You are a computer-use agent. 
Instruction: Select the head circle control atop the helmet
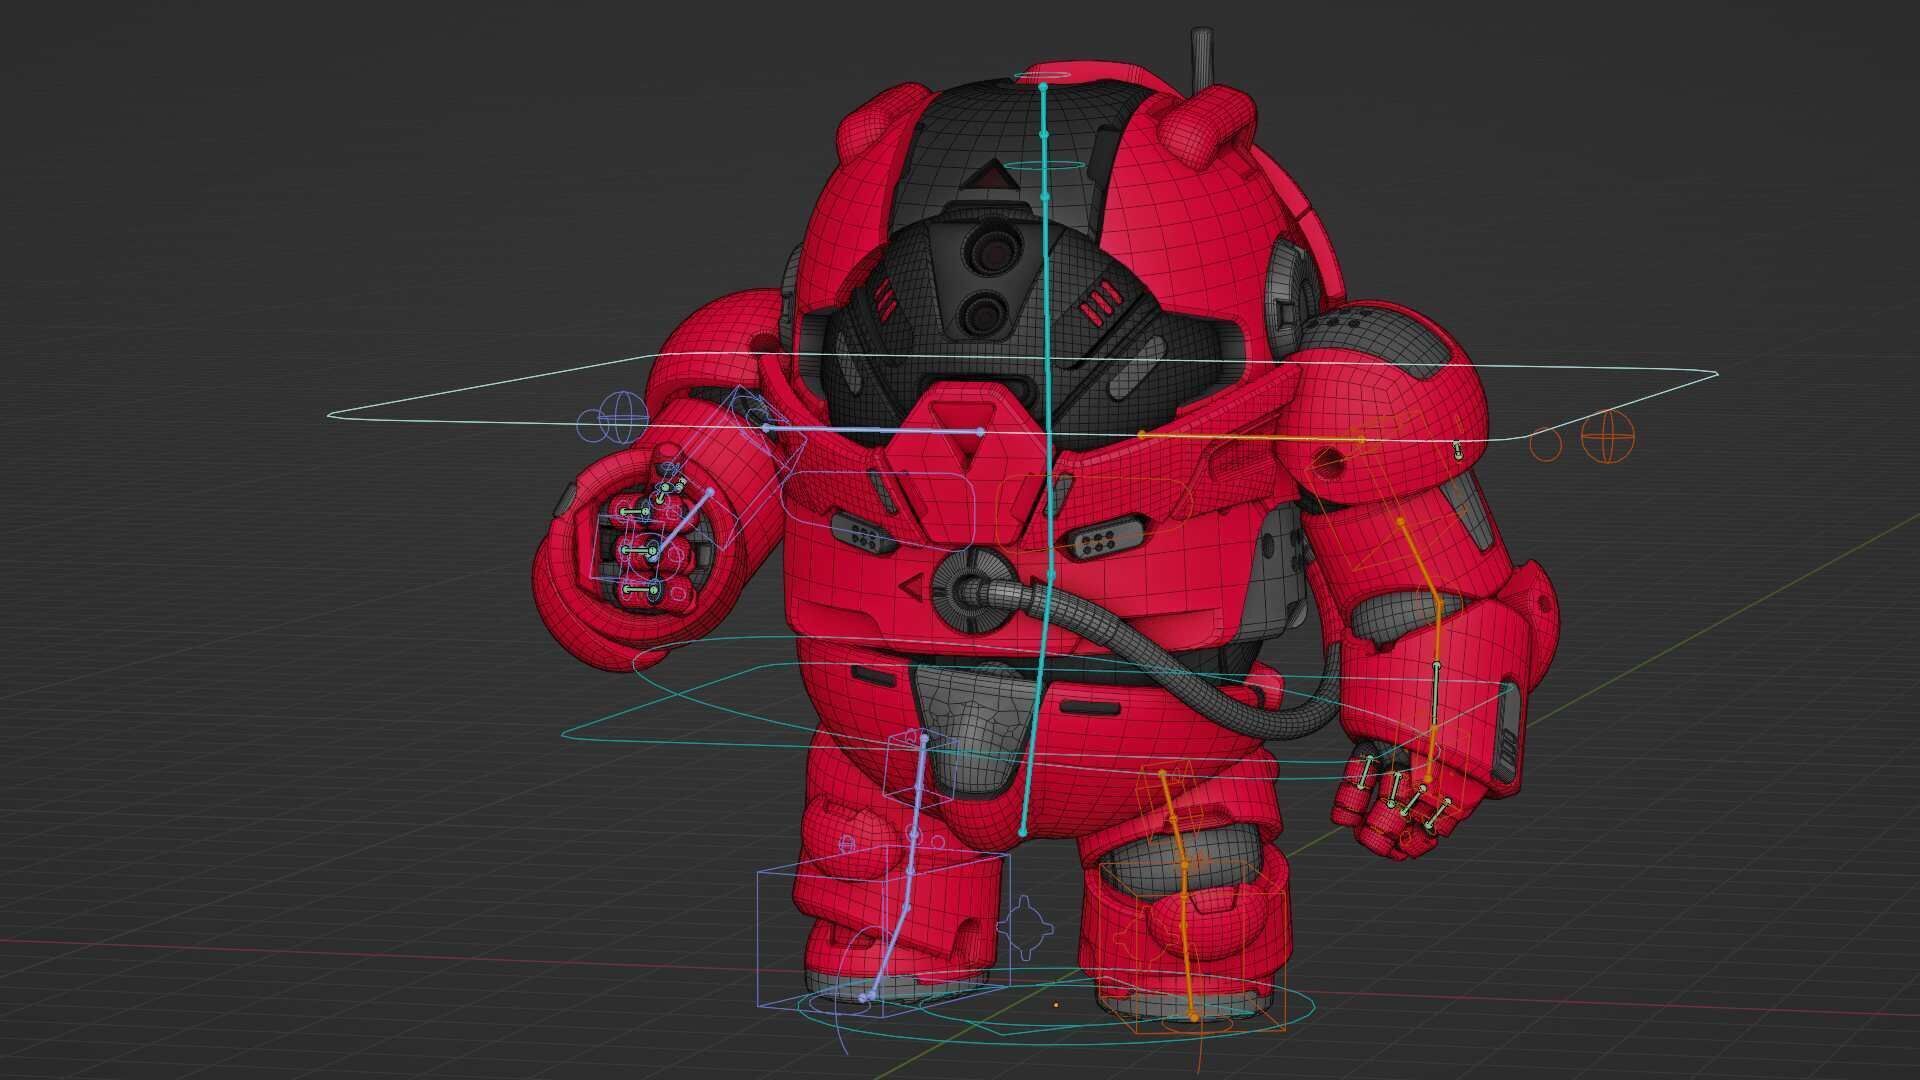[1042, 75]
